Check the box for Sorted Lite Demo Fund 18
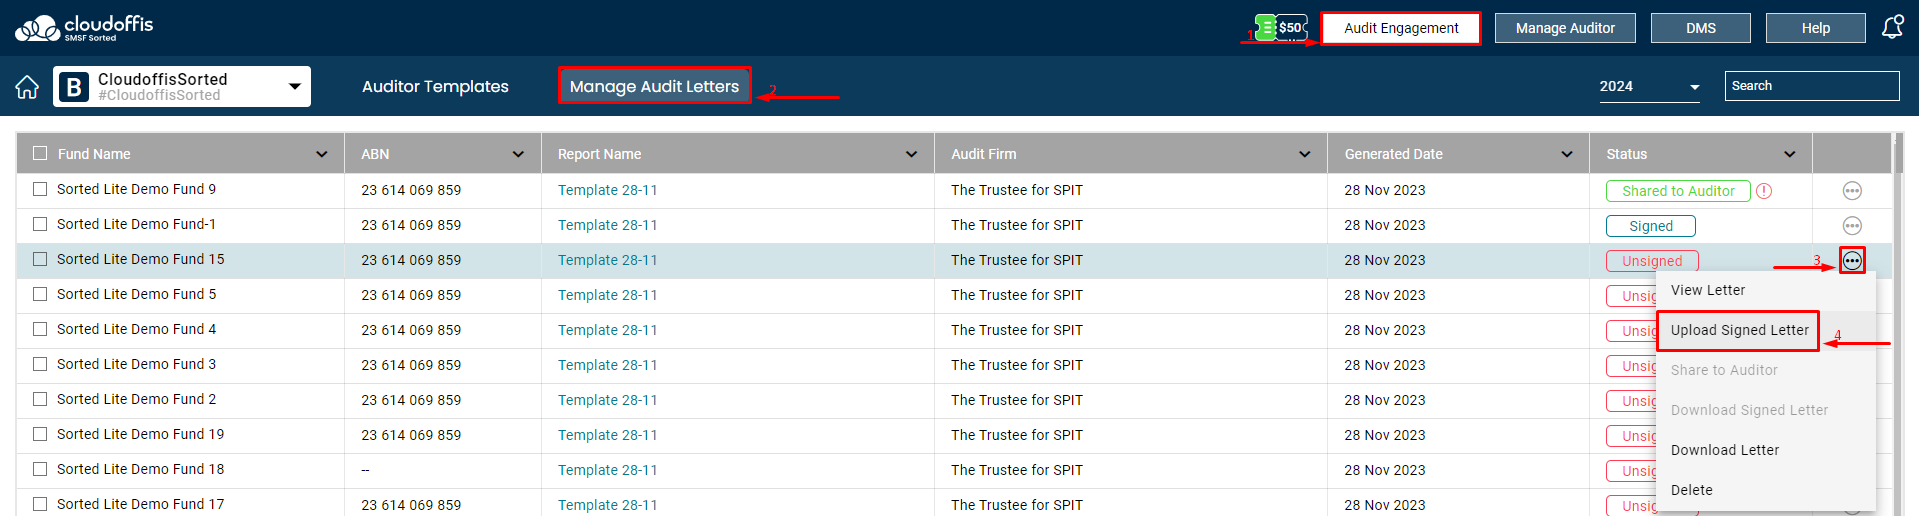1919x516 pixels. 40,469
